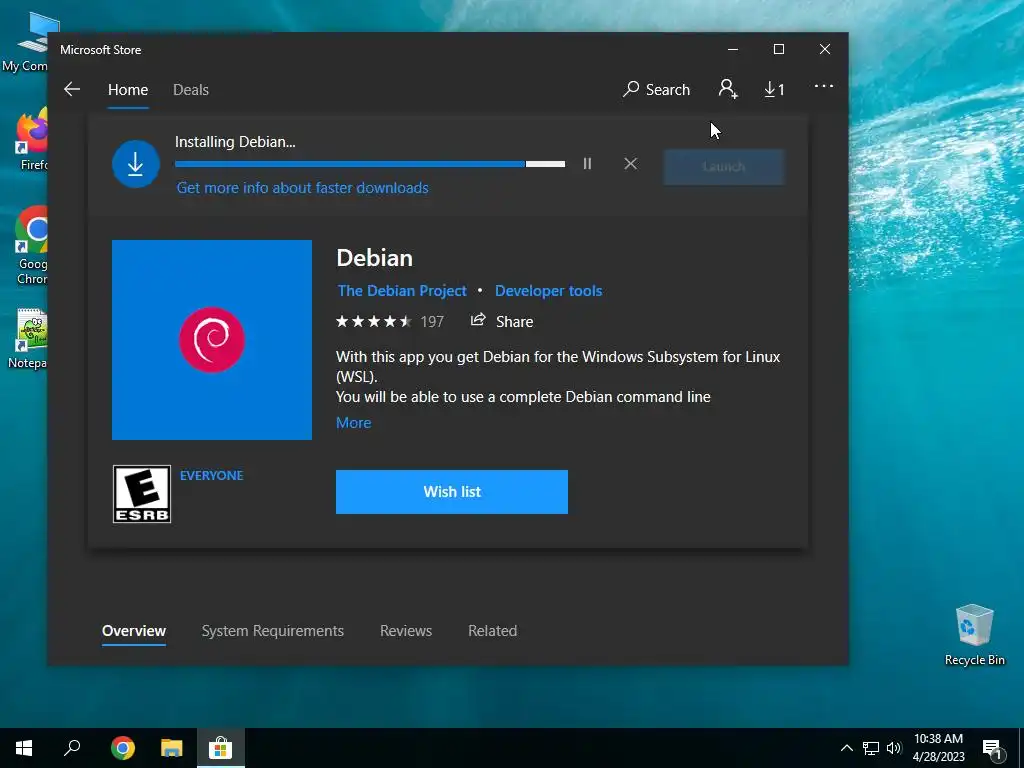This screenshot has width=1024, height=768.
Task: Click Microsoft Store taskbar icon
Action: (221, 748)
